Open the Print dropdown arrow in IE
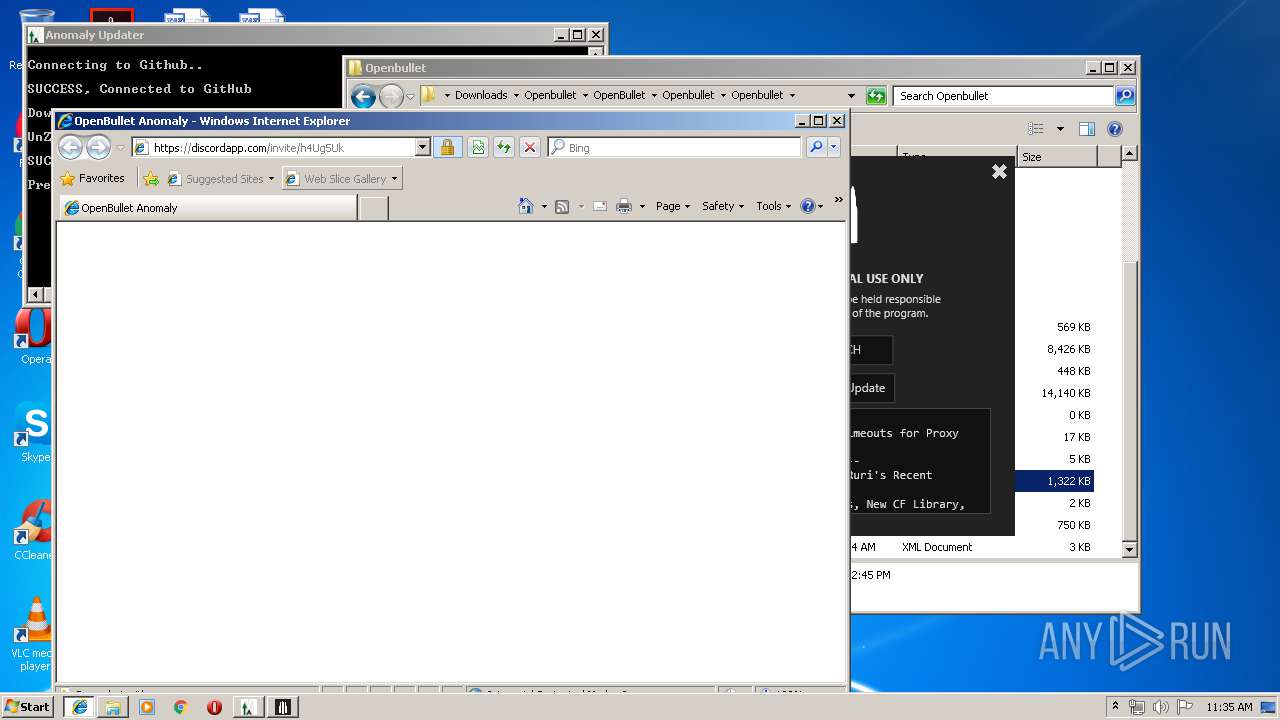Screen dimensions: 1280x720 coord(642,207)
